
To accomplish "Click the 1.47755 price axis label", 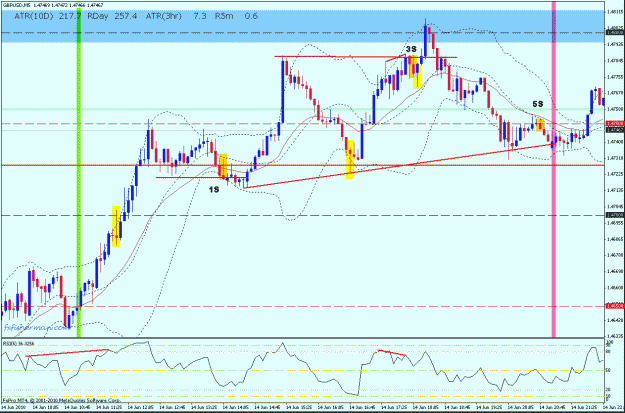I will click(613, 77).
